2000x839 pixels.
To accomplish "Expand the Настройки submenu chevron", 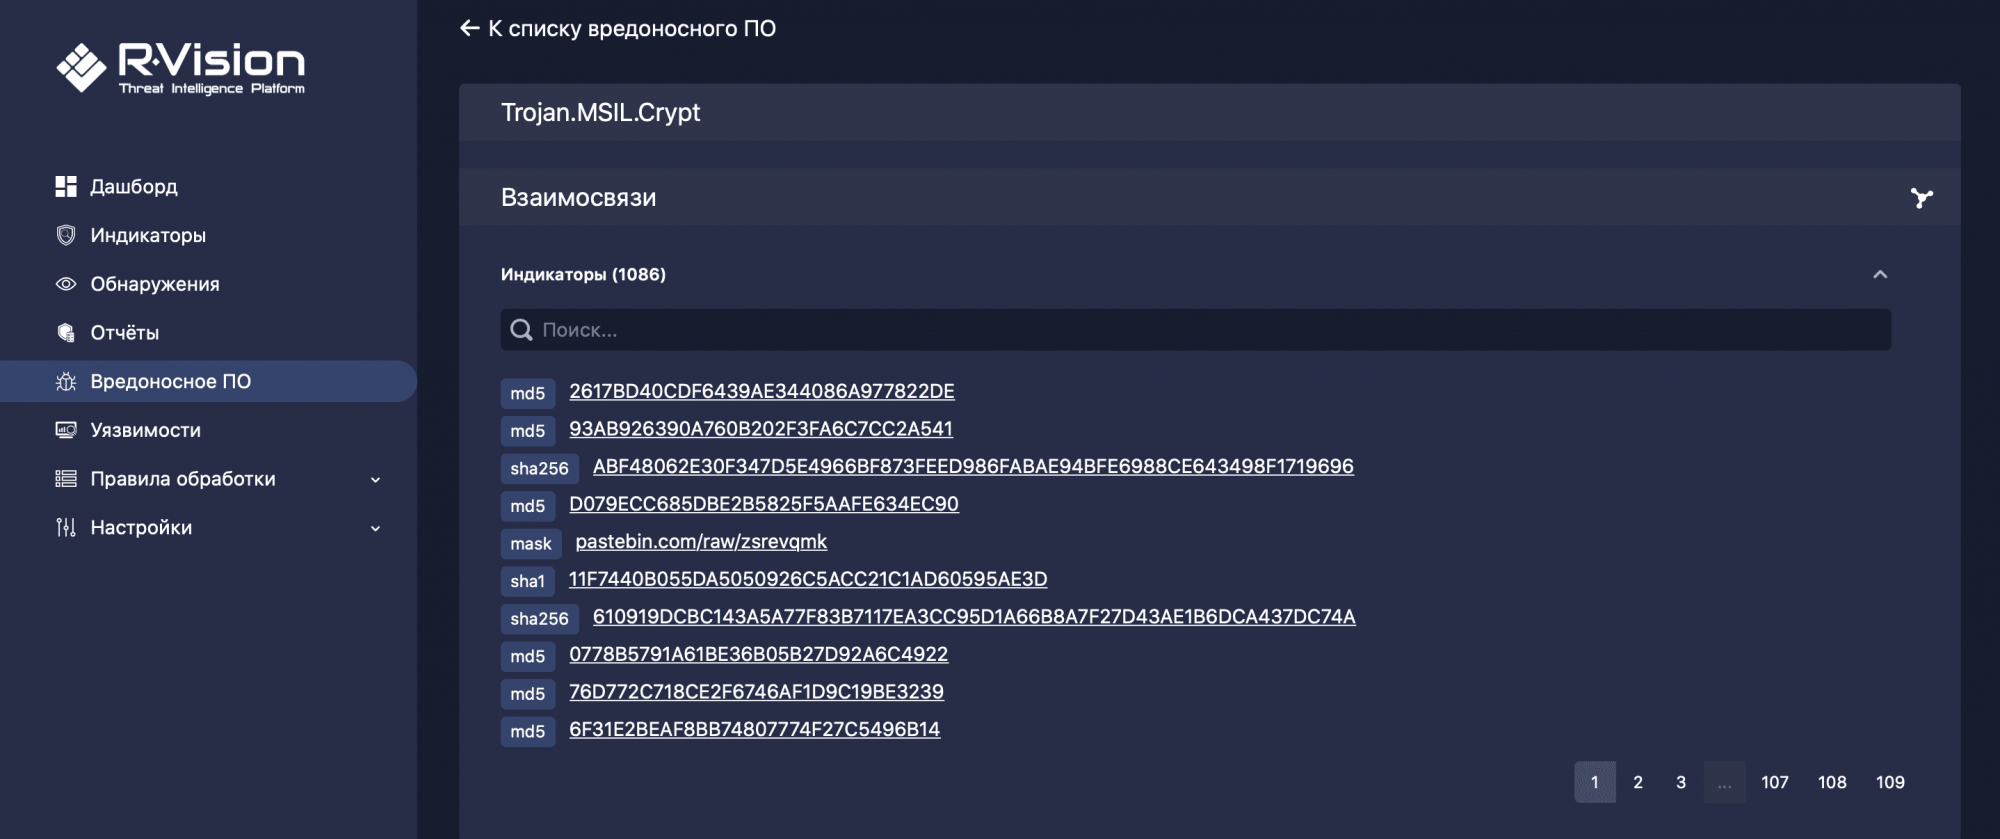I will 375,528.
